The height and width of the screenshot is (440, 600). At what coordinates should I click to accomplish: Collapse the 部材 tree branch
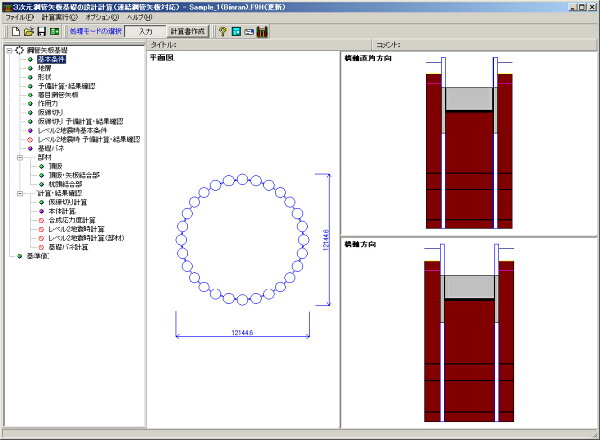[19, 157]
